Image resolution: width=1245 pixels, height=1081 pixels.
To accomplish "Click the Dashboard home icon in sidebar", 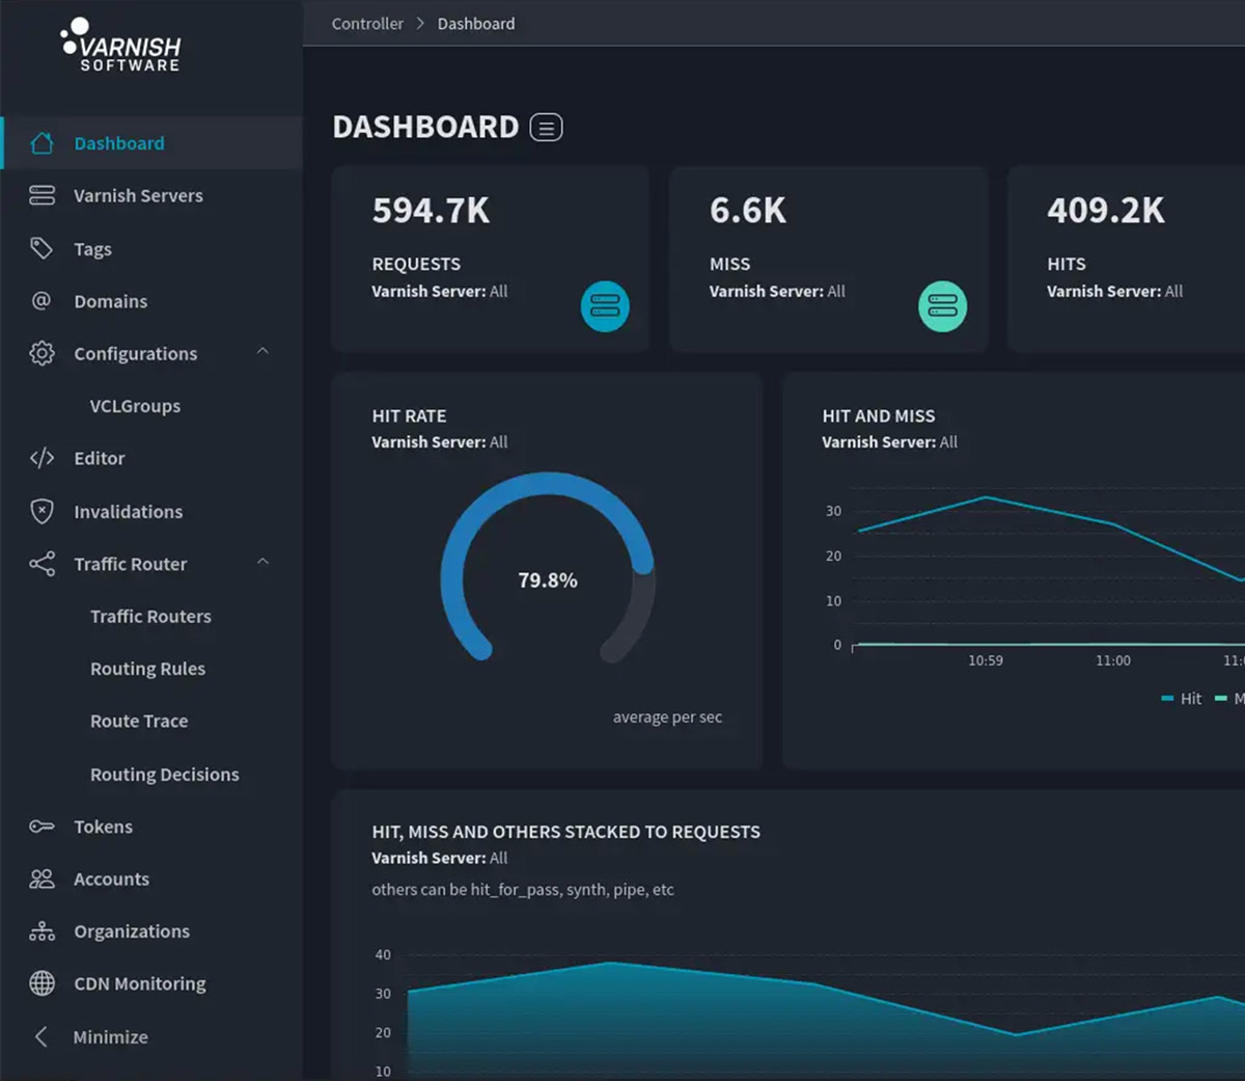I will click(x=42, y=143).
